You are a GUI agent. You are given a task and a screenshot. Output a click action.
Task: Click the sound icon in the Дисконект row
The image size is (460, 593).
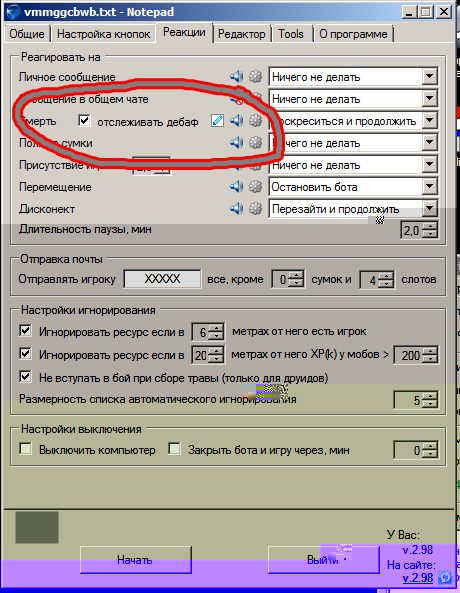[x=236, y=208]
